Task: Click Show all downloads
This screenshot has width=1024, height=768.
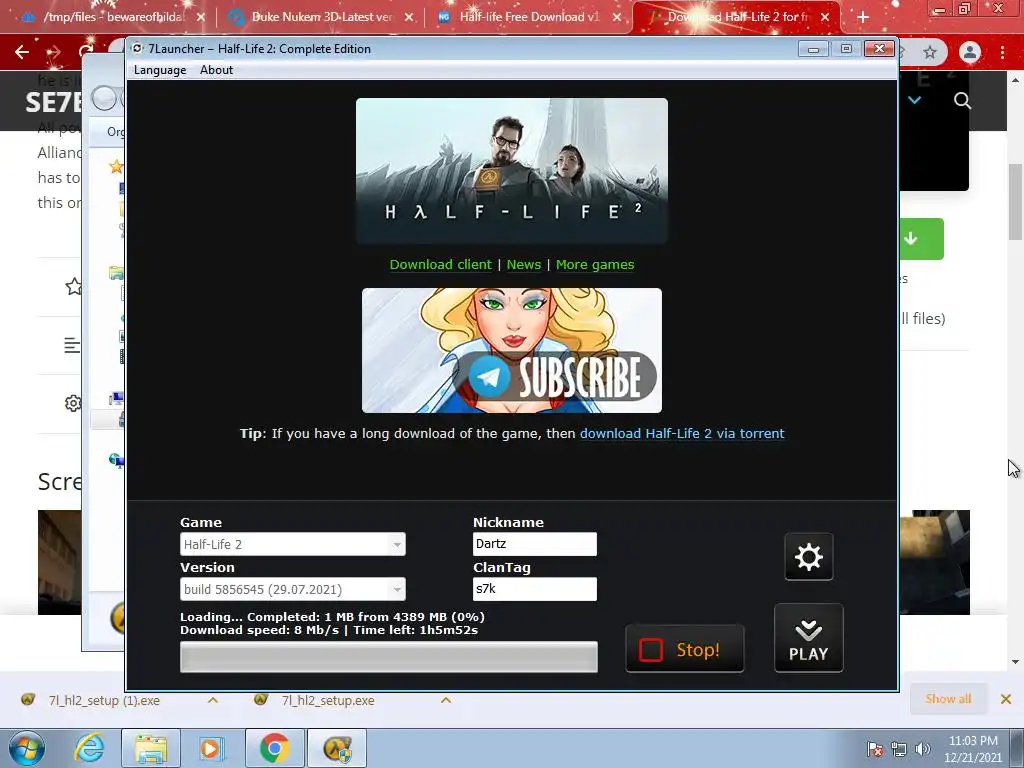Action: [x=948, y=699]
